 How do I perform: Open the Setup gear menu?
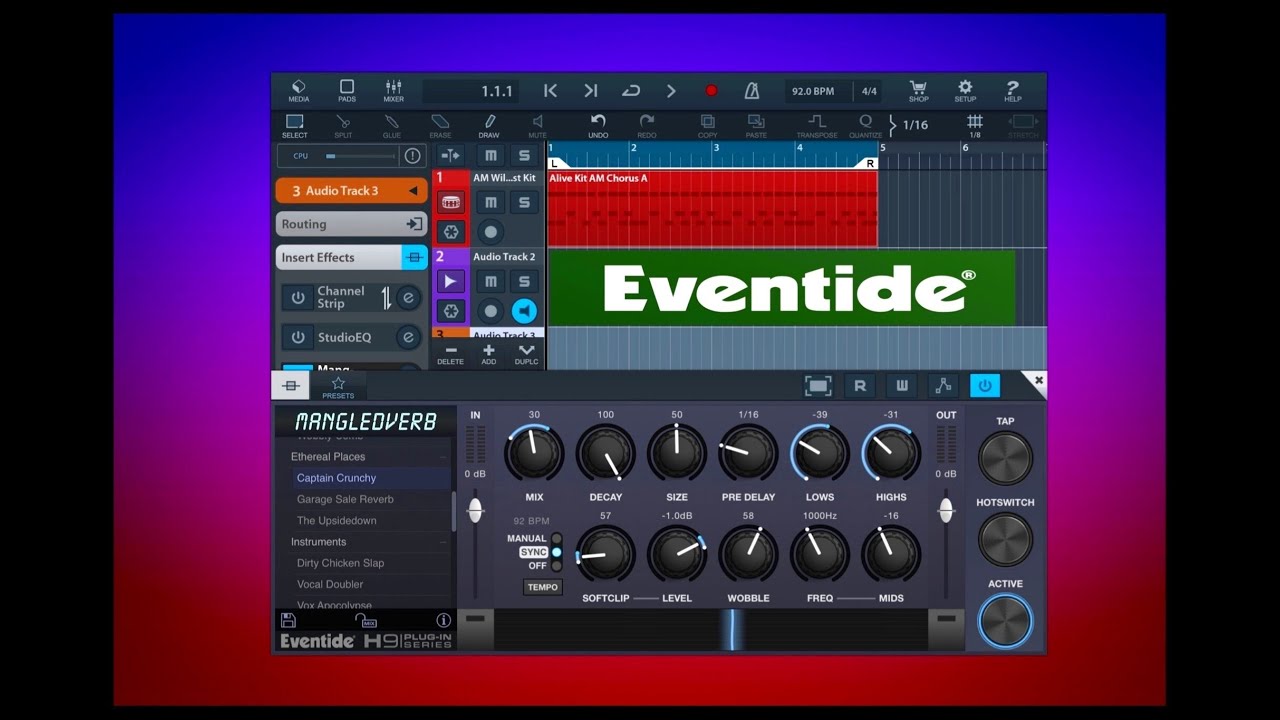965,91
